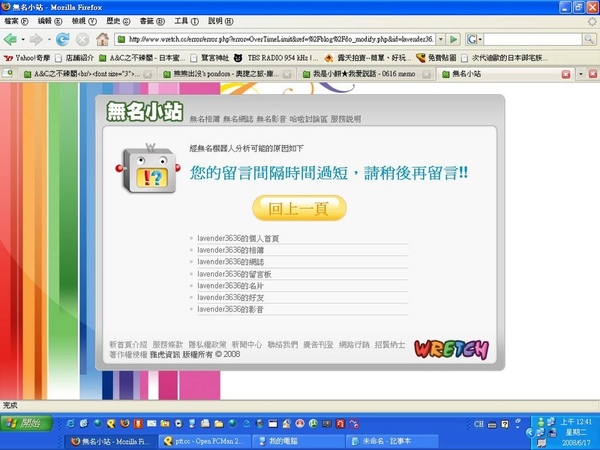The image size is (600, 450).
Task: Open the 檔案 (F) menu
Action: coord(16,21)
